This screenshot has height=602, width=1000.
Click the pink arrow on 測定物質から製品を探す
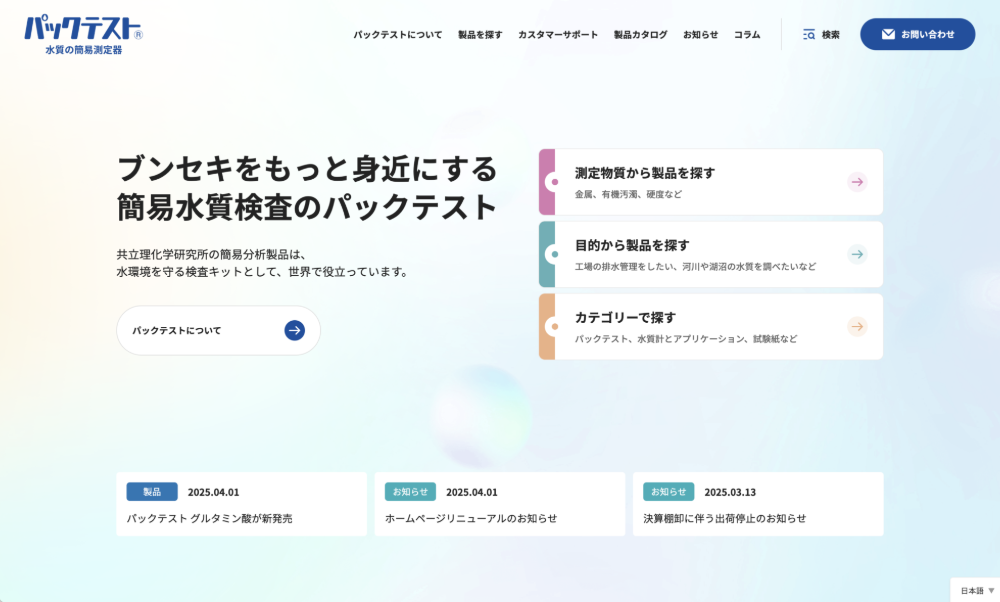click(x=857, y=182)
